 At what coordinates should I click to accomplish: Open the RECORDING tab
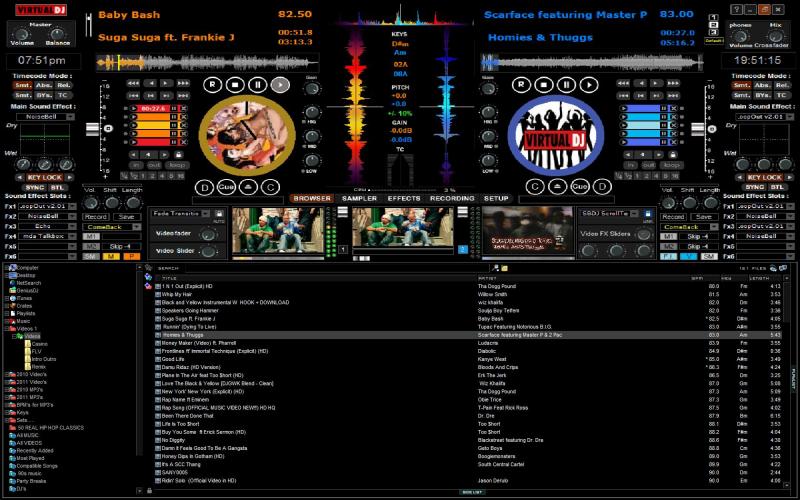(x=452, y=198)
